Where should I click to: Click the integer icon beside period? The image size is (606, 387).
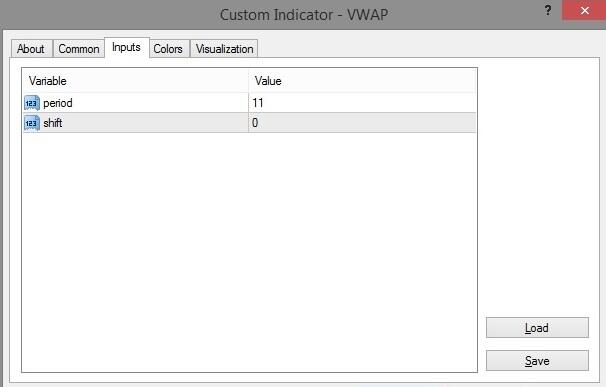point(32,103)
